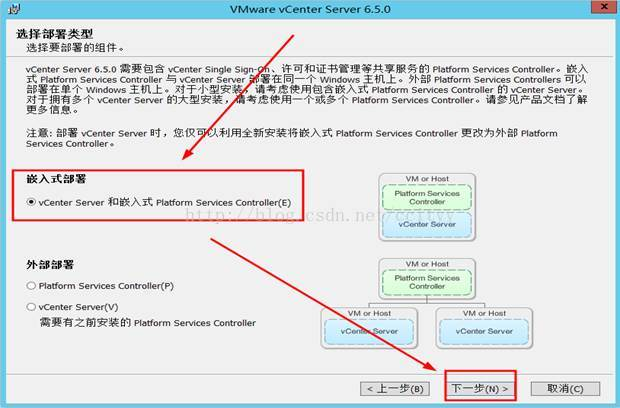The height and width of the screenshot is (408, 620).
Task: Click the 嵌入式部署 section heading
Action: point(56,179)
